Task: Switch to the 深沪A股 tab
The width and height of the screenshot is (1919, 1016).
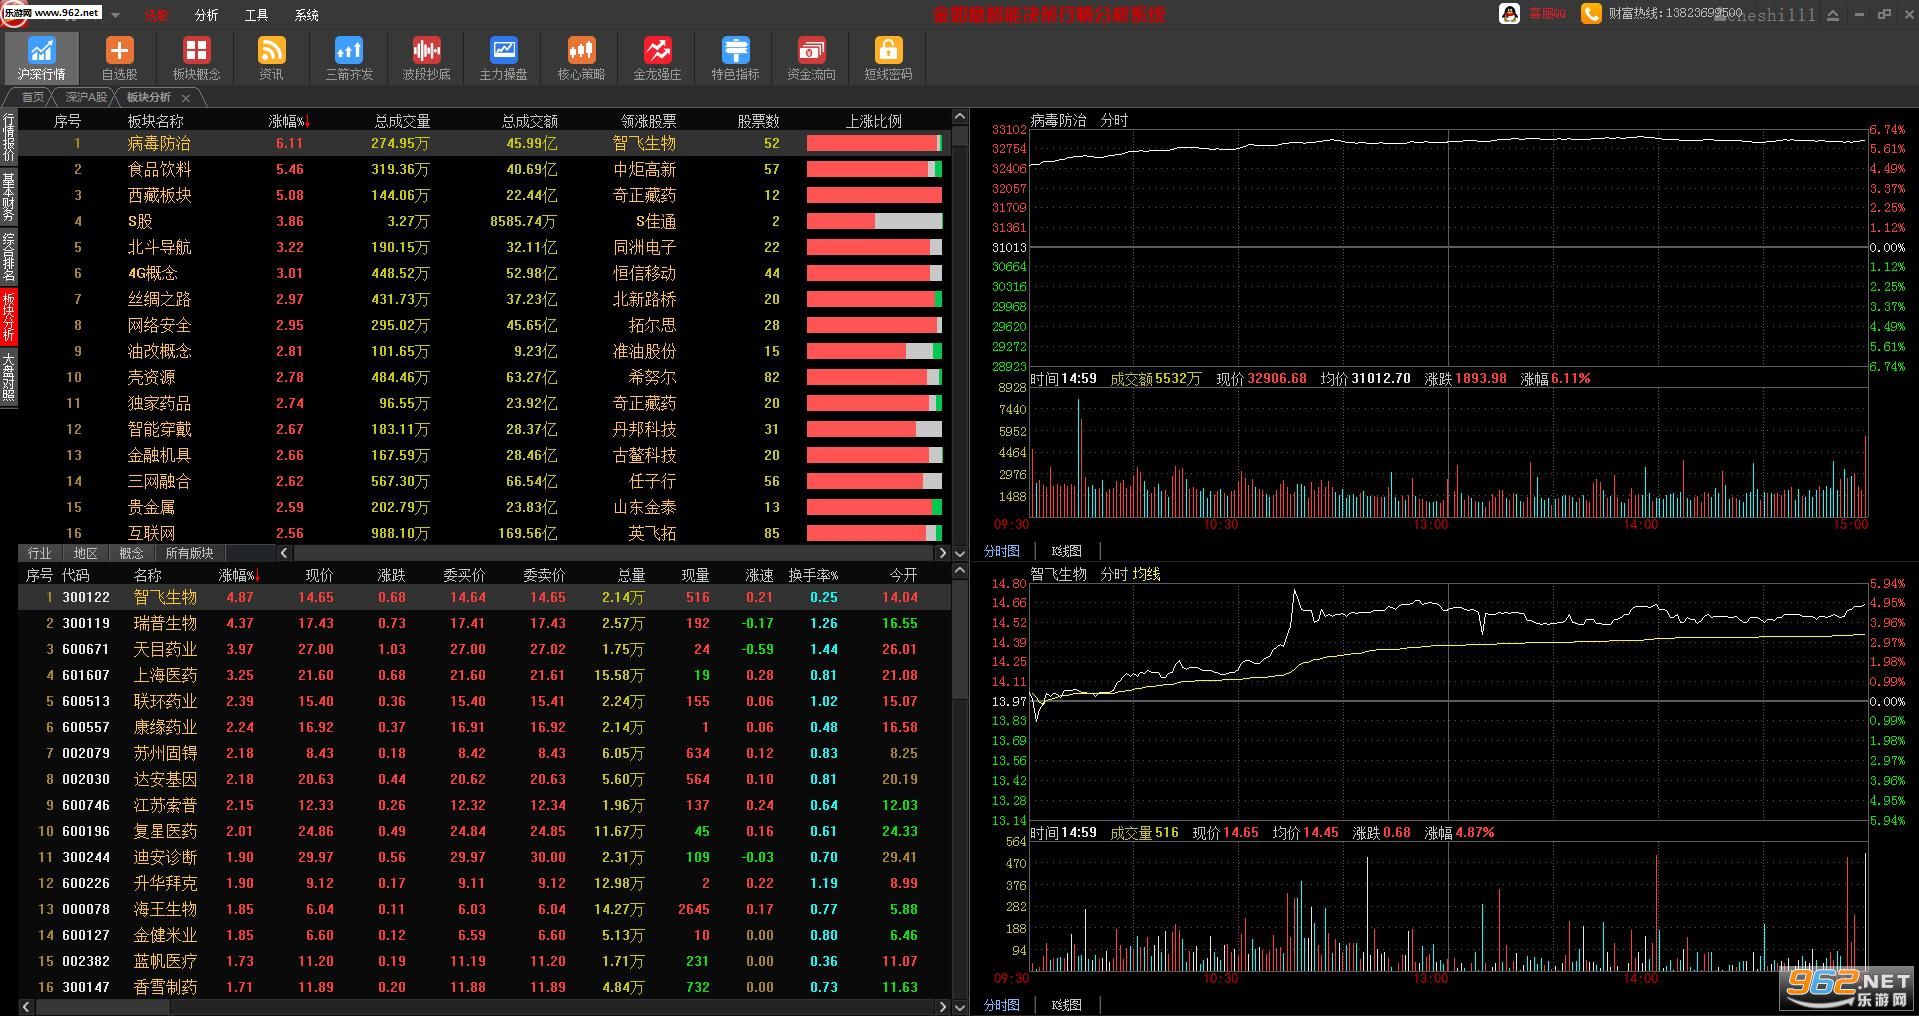Action: pos(86,97)
